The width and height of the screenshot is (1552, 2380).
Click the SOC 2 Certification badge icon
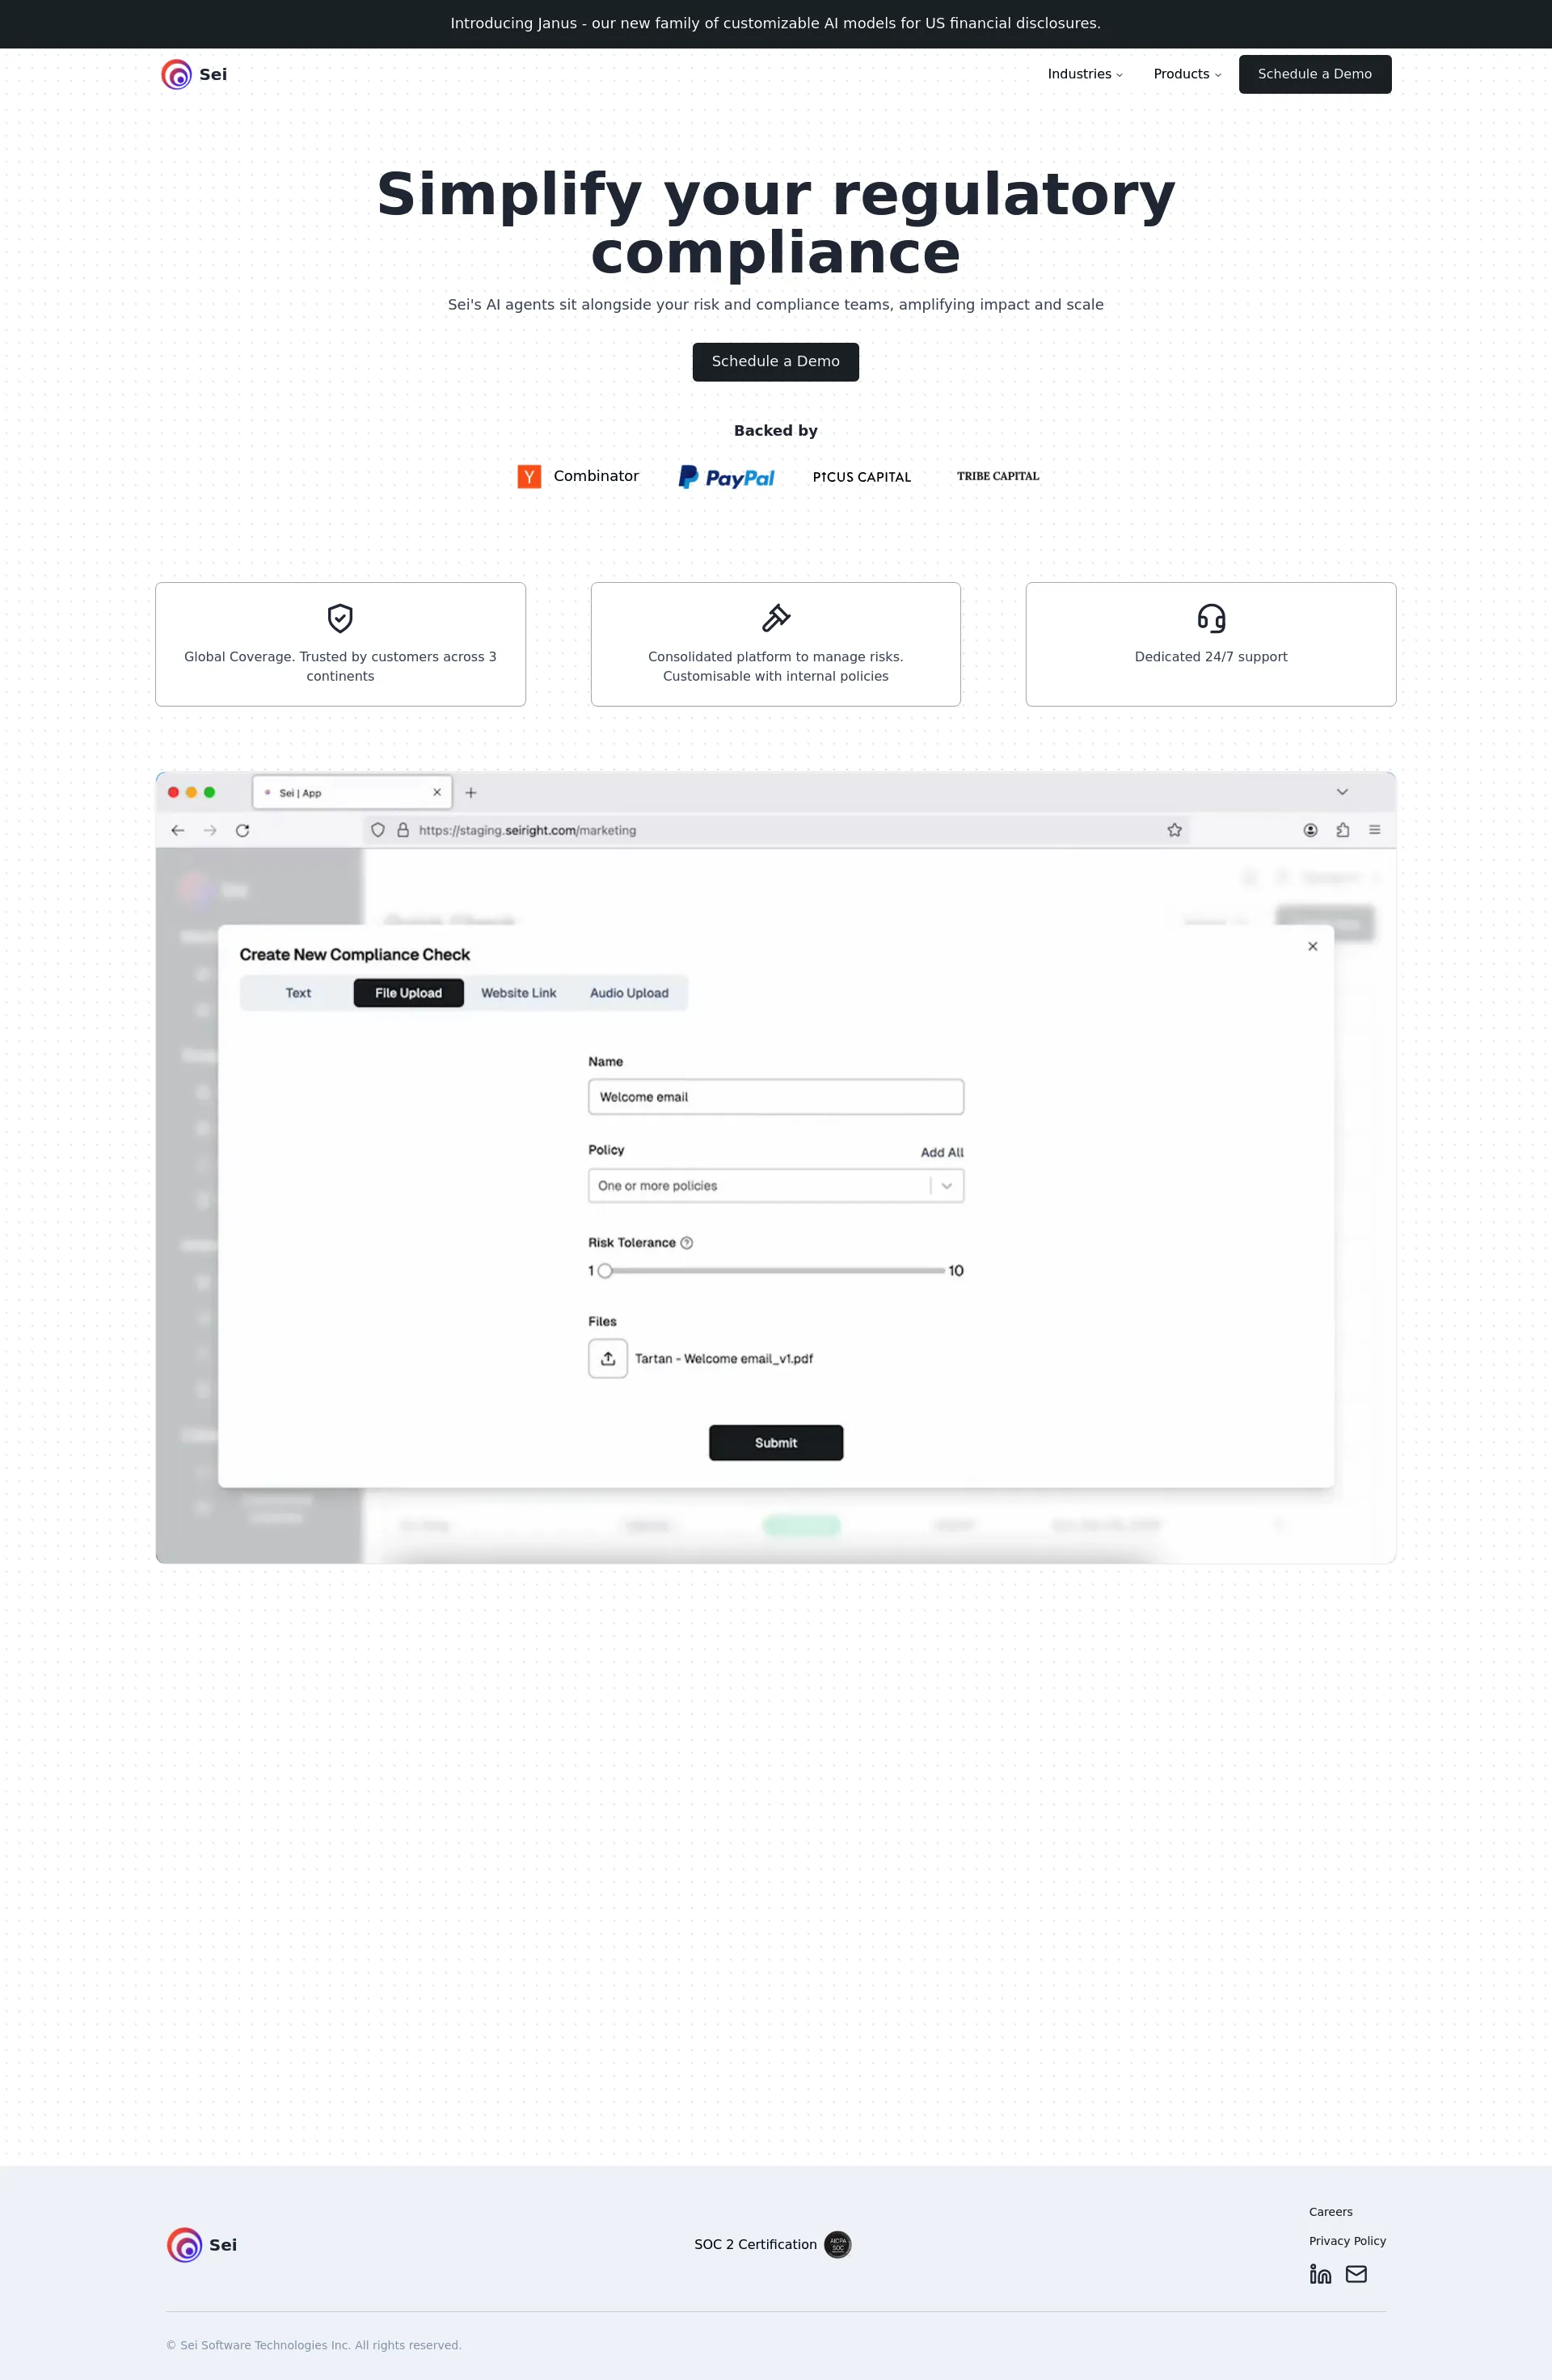(836, 2243)
